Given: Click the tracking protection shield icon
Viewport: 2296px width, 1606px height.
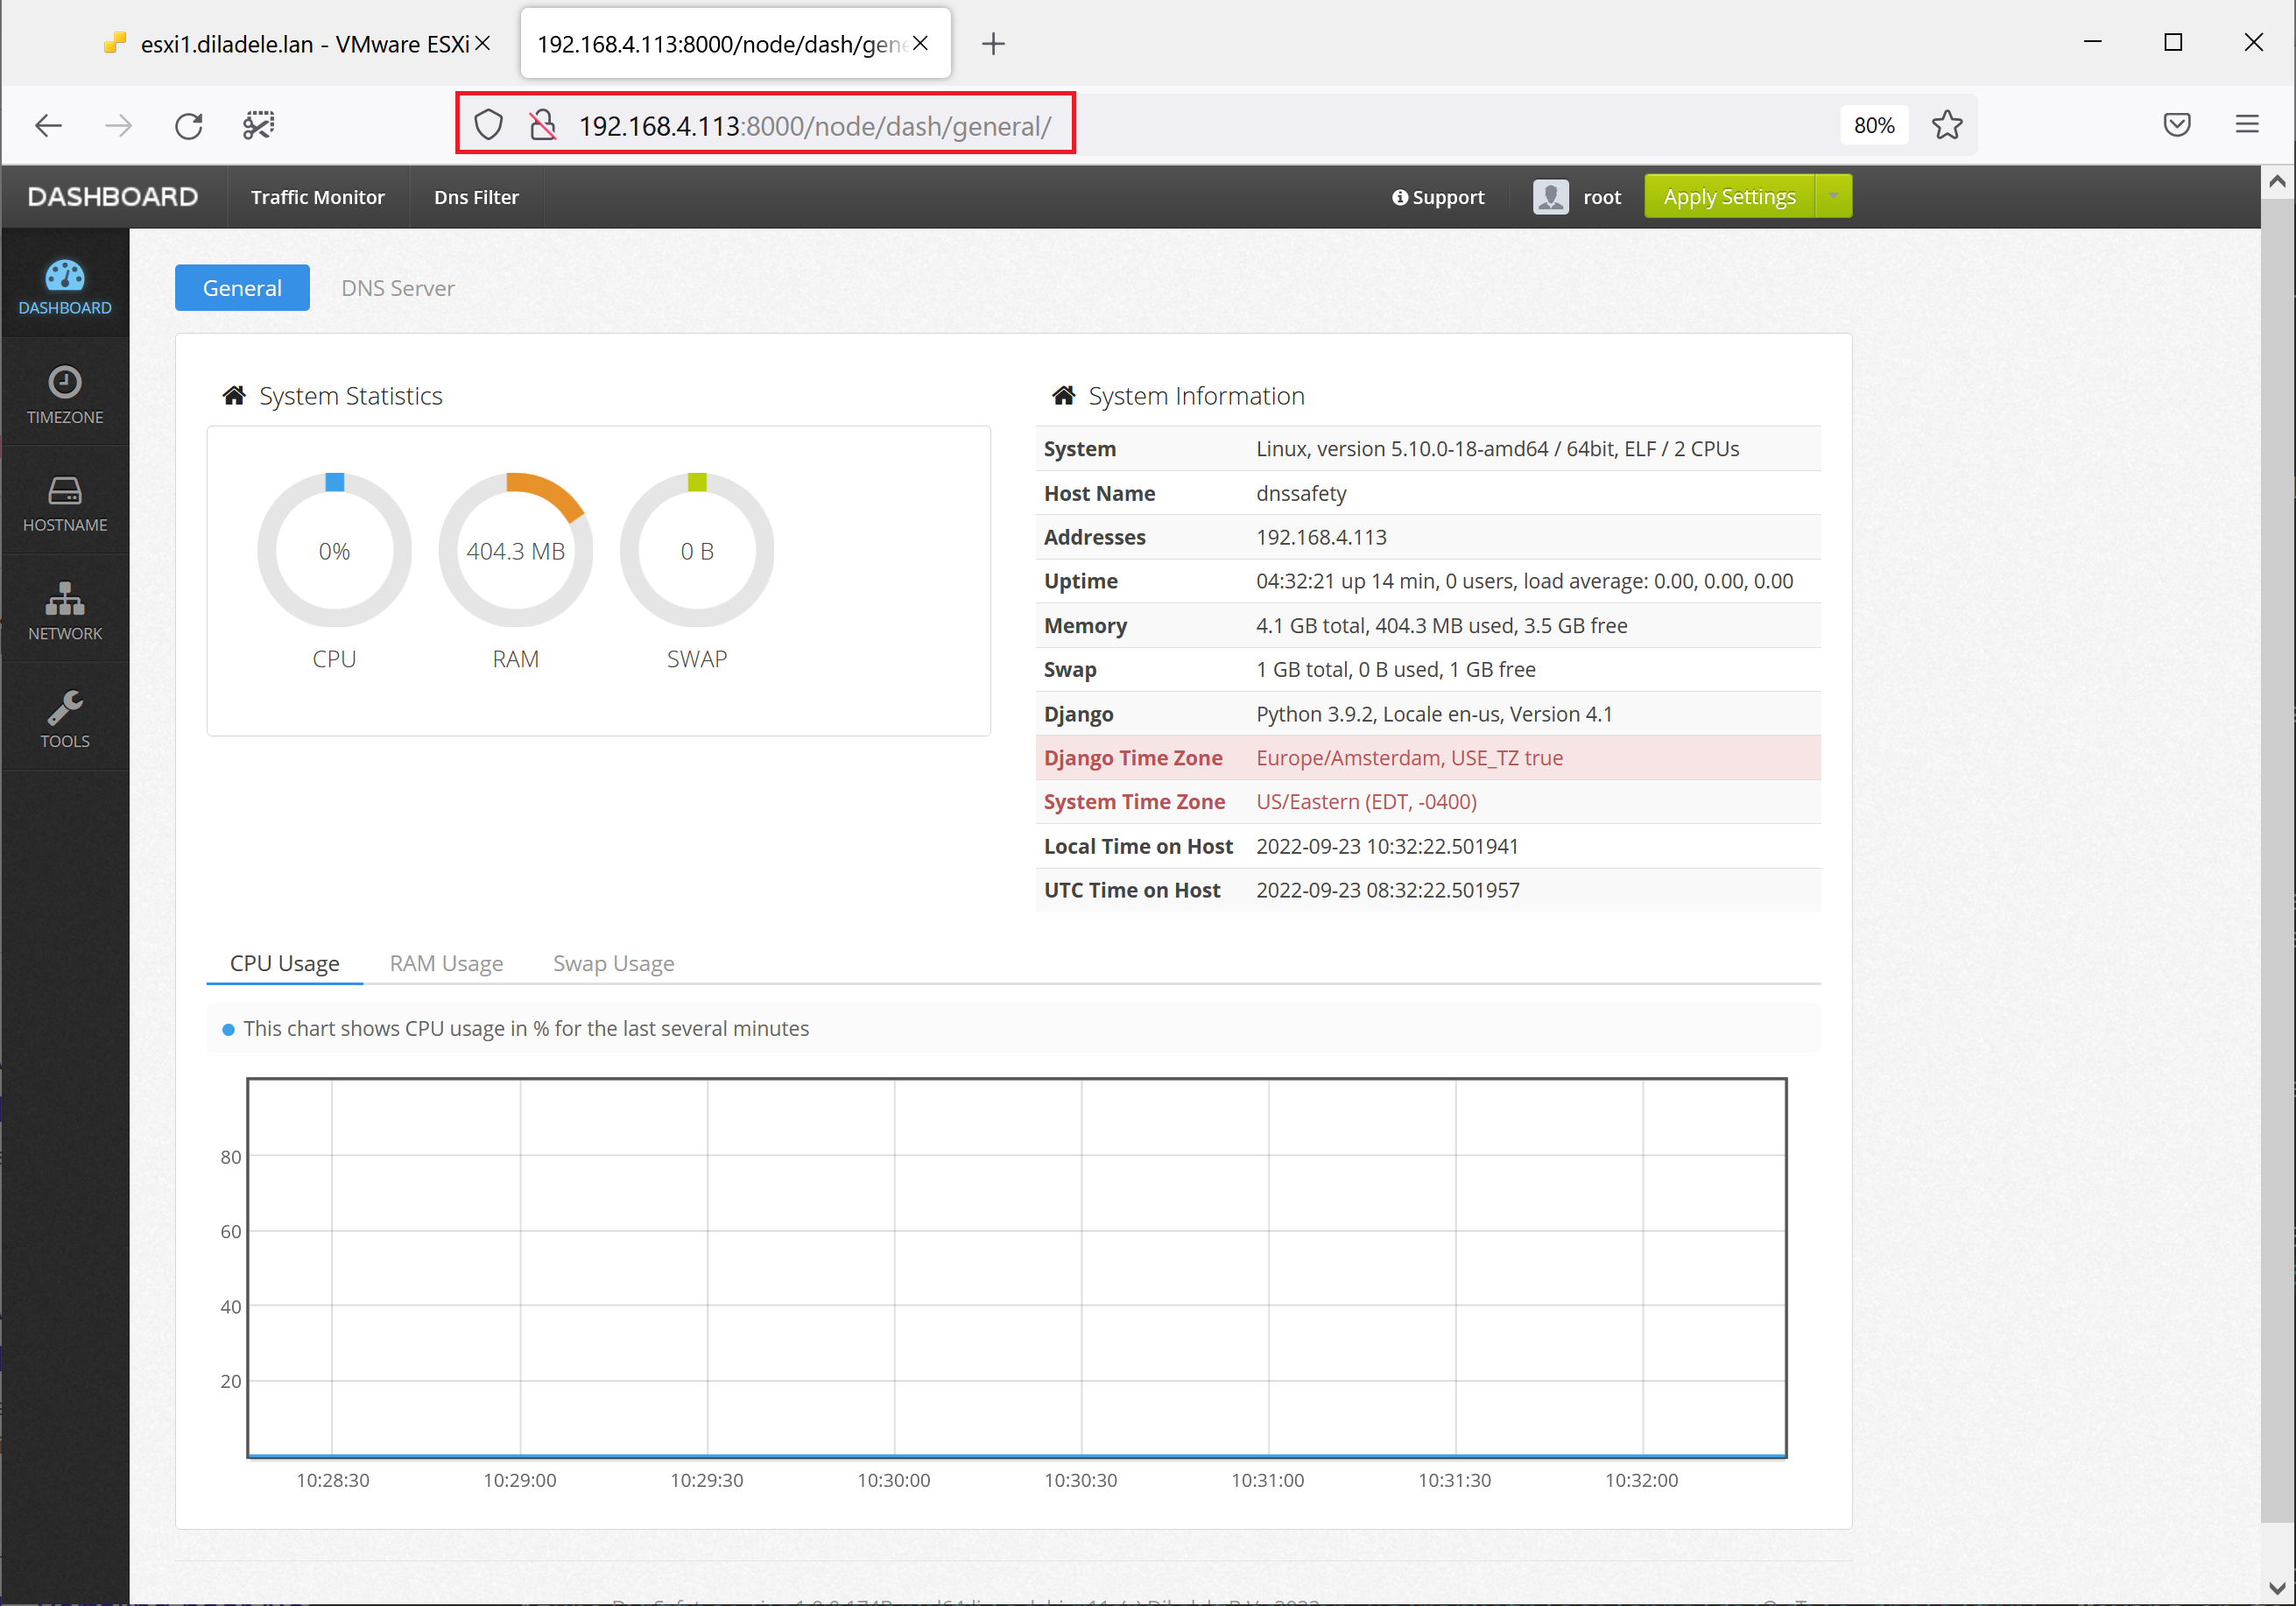Looking at the screenshot, I should 488,125.
